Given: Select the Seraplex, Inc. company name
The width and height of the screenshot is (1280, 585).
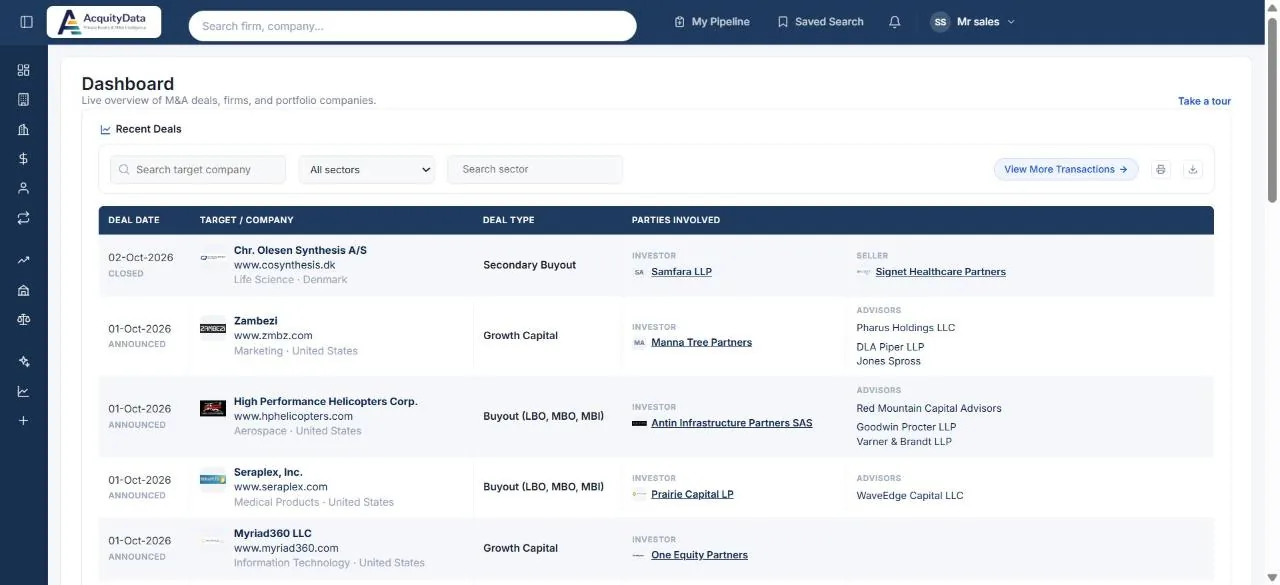Looking at the screenshot, I should coord(268,472).
